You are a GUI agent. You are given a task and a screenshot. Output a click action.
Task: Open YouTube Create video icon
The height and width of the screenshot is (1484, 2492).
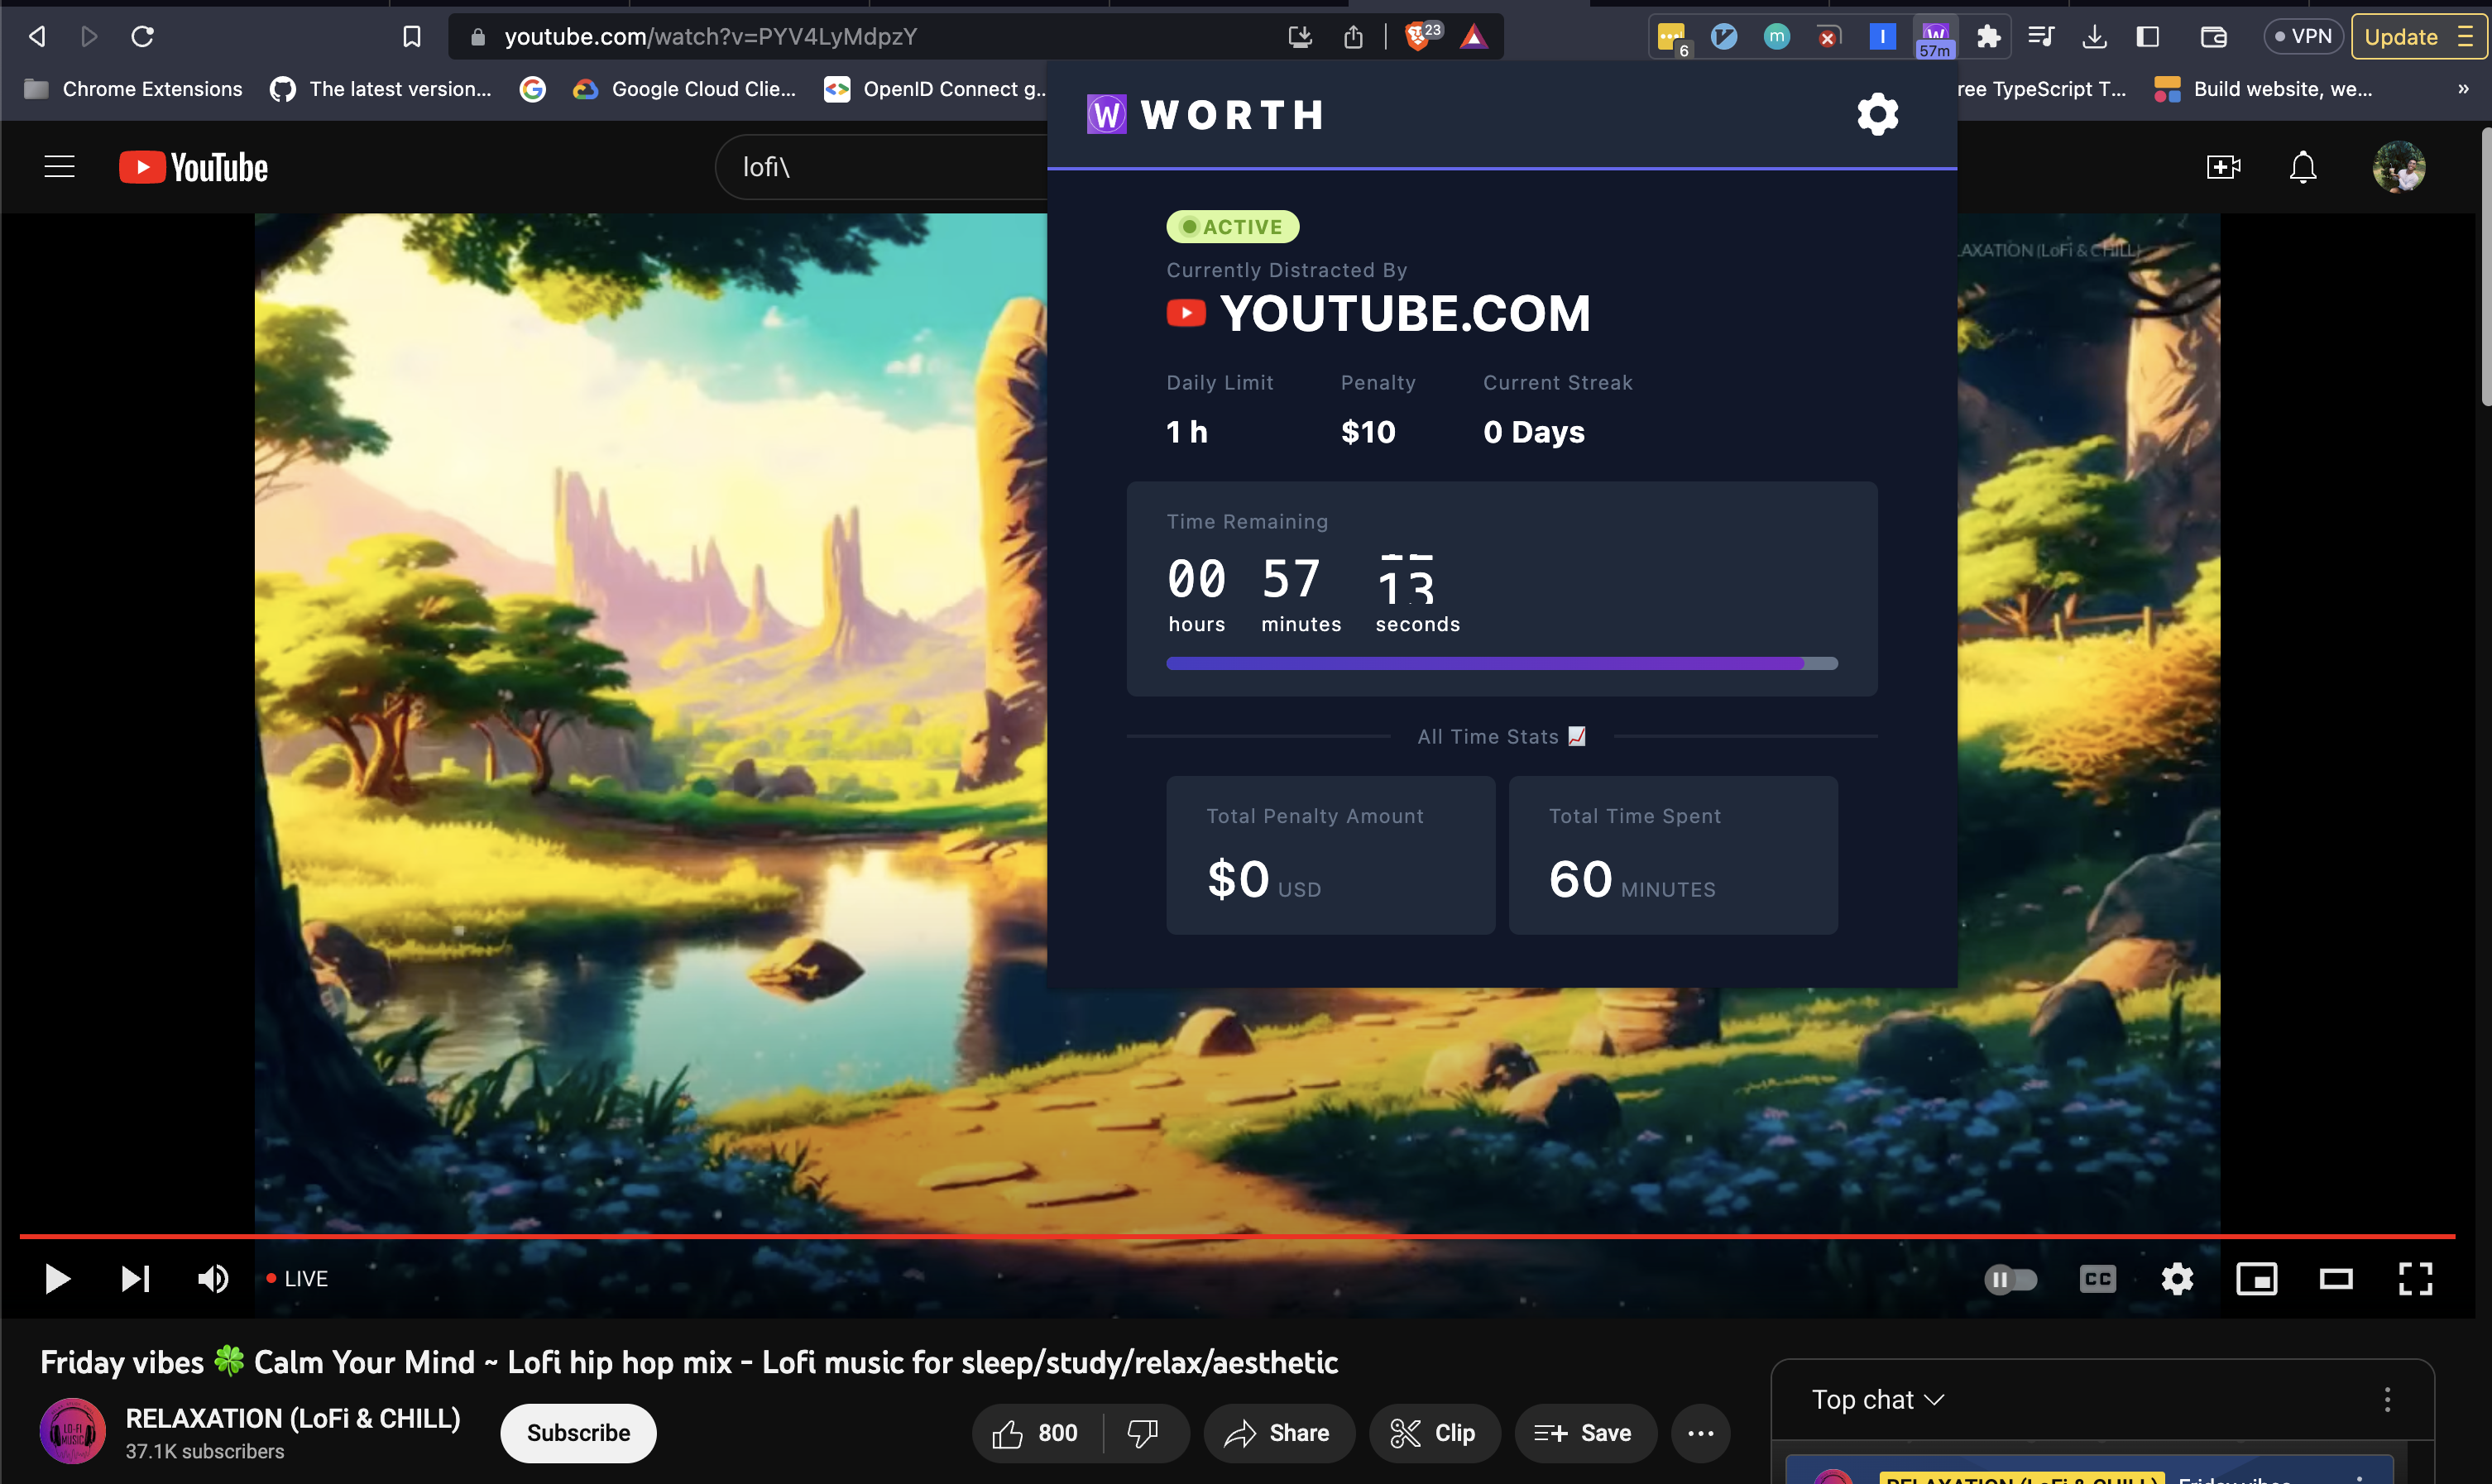tap(2222, 167)
